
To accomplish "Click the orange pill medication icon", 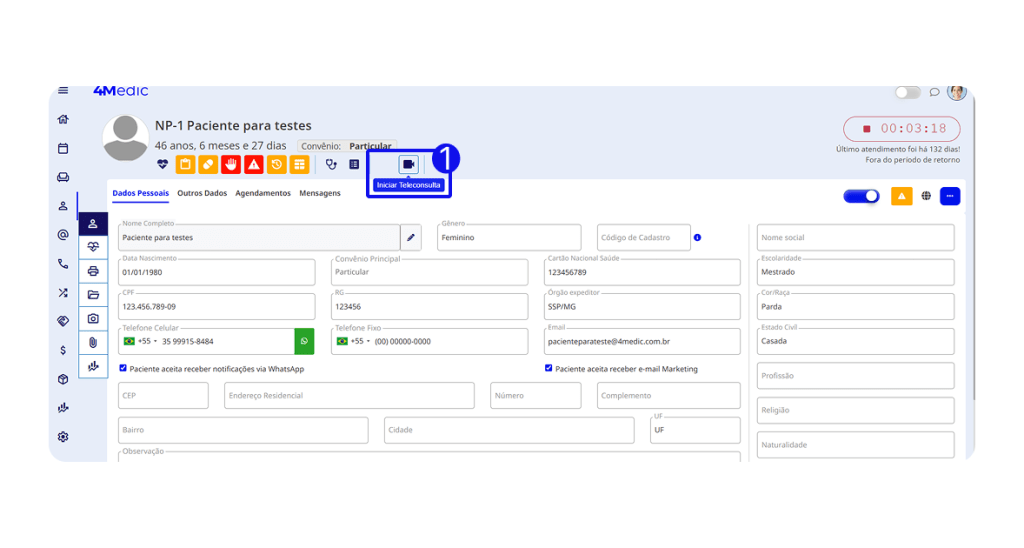I will point(208,165).
